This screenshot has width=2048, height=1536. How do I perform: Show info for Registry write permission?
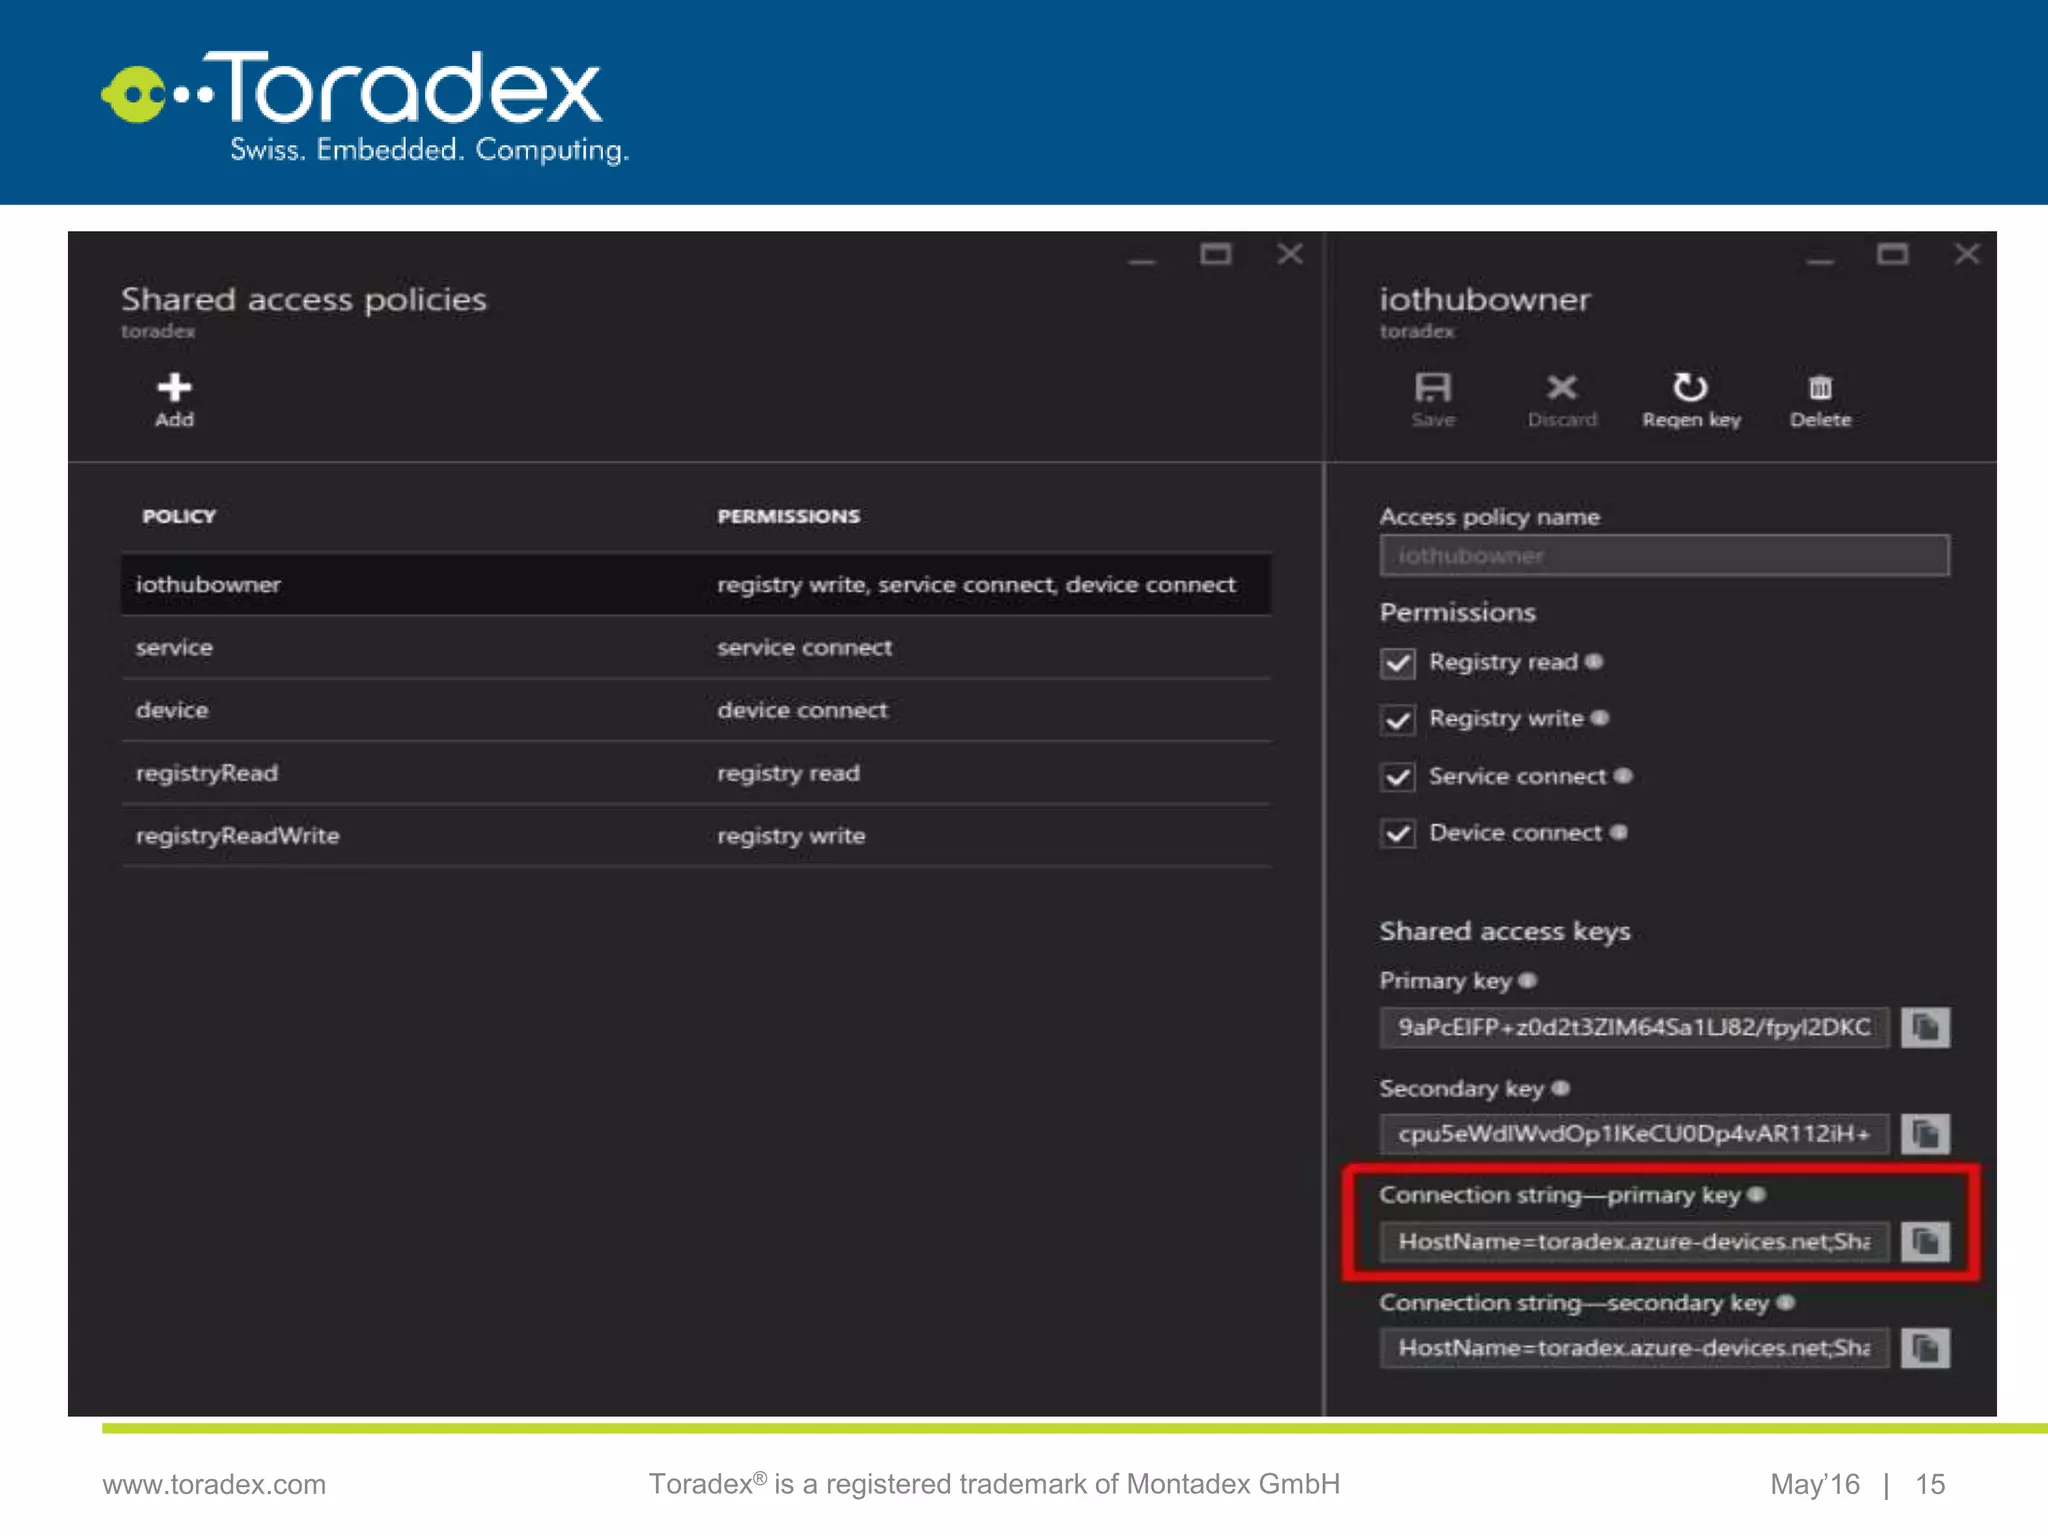tap(1600, 717)
